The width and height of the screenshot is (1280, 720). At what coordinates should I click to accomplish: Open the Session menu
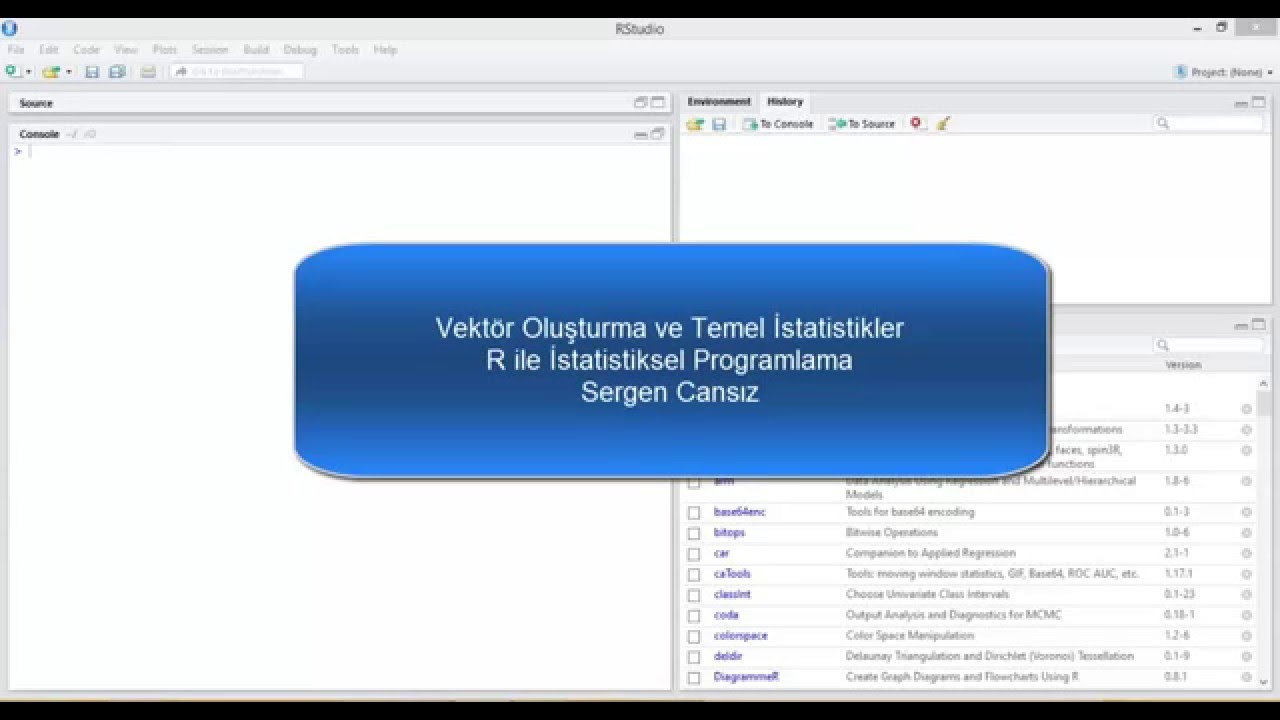coord(210,49)
